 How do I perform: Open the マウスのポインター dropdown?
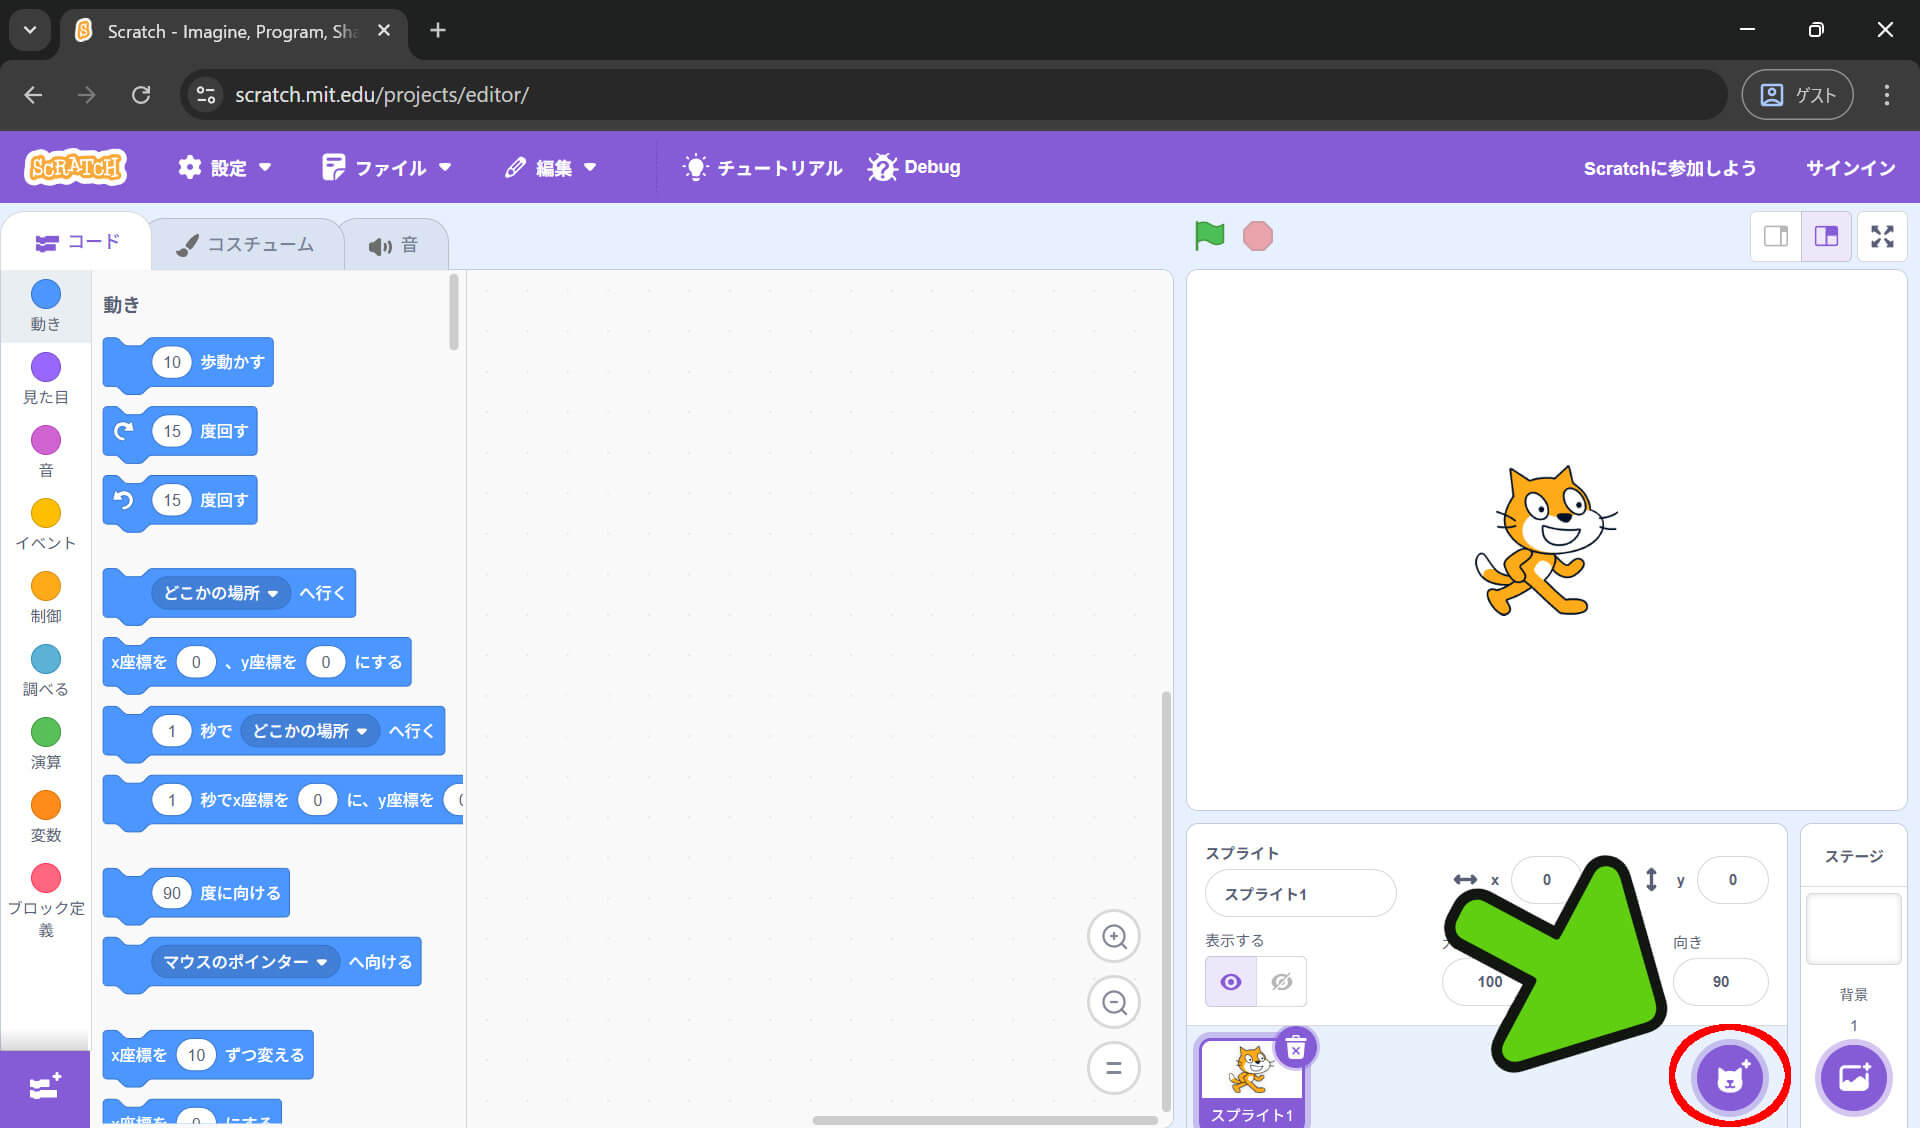(x=243, y=961)
